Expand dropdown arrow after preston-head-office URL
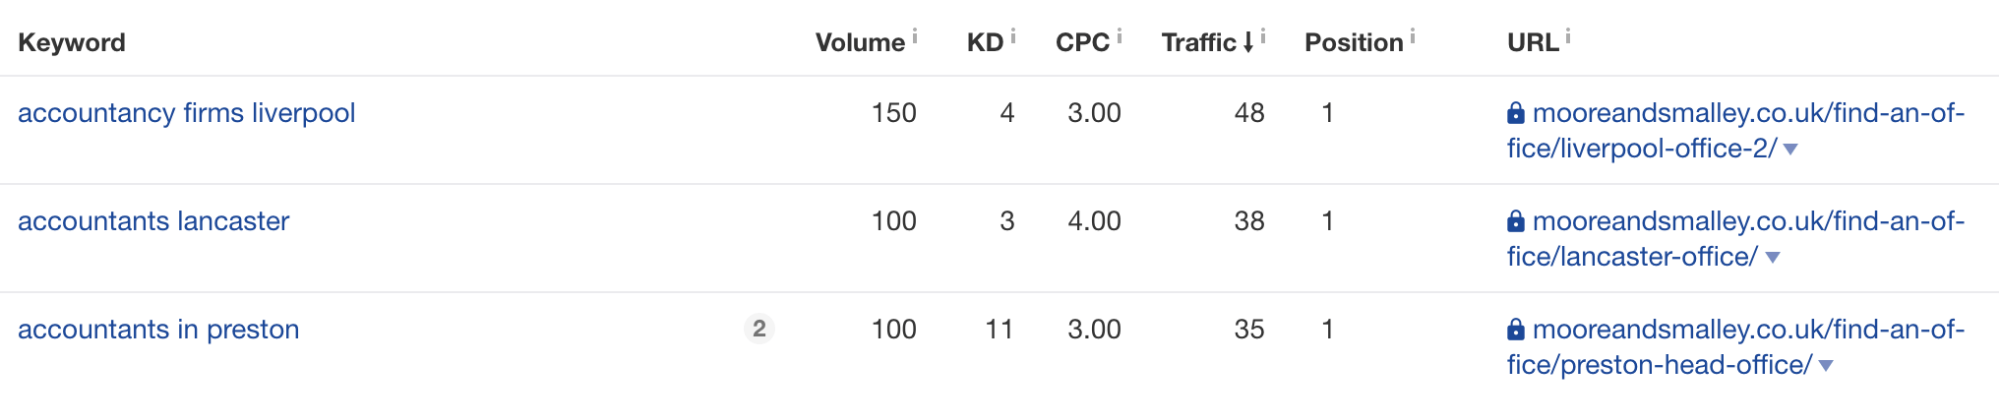 1825,366
